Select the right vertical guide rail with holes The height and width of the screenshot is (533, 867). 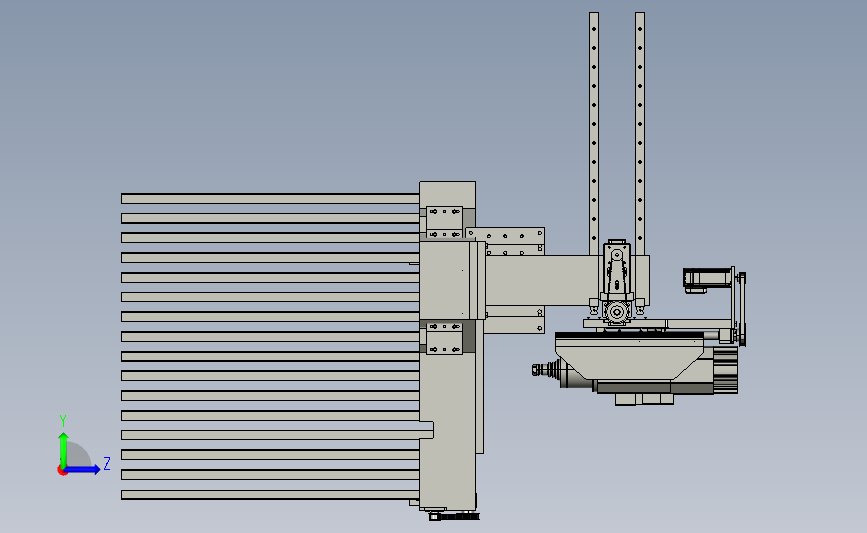click(640, 134)
